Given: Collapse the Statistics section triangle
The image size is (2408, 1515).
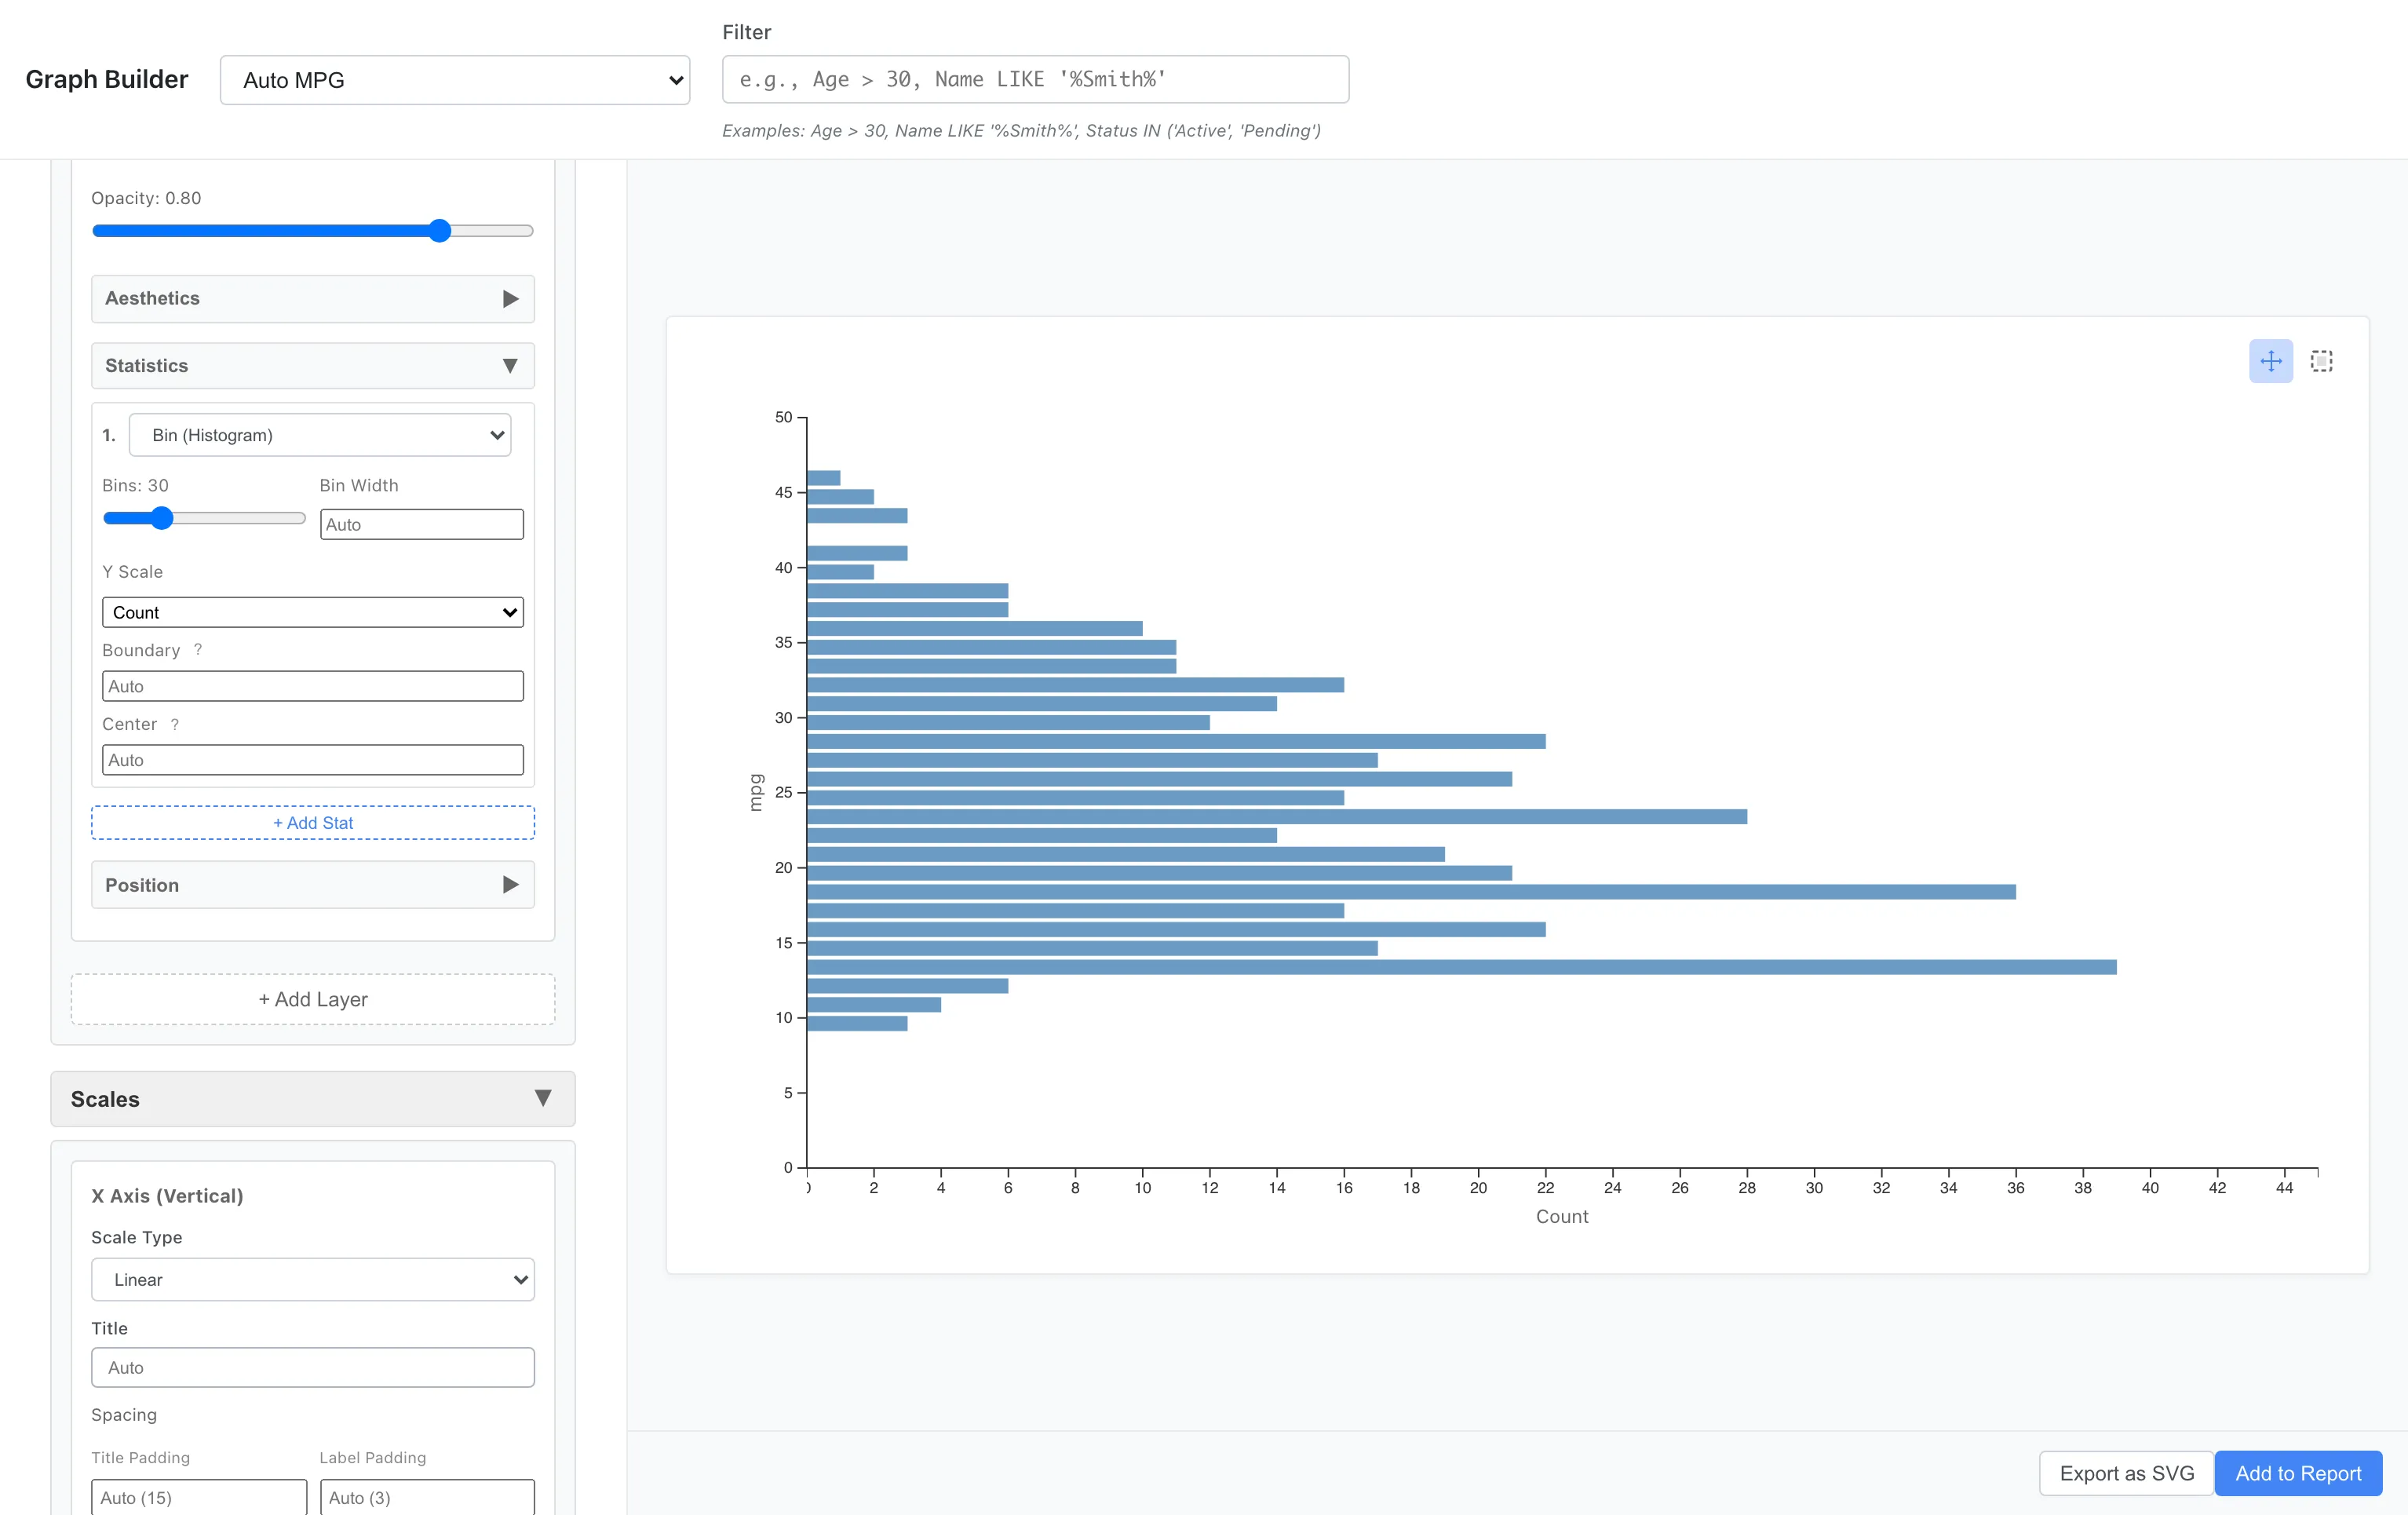Looking at the screenshot, I should click(x=511, y=366).
